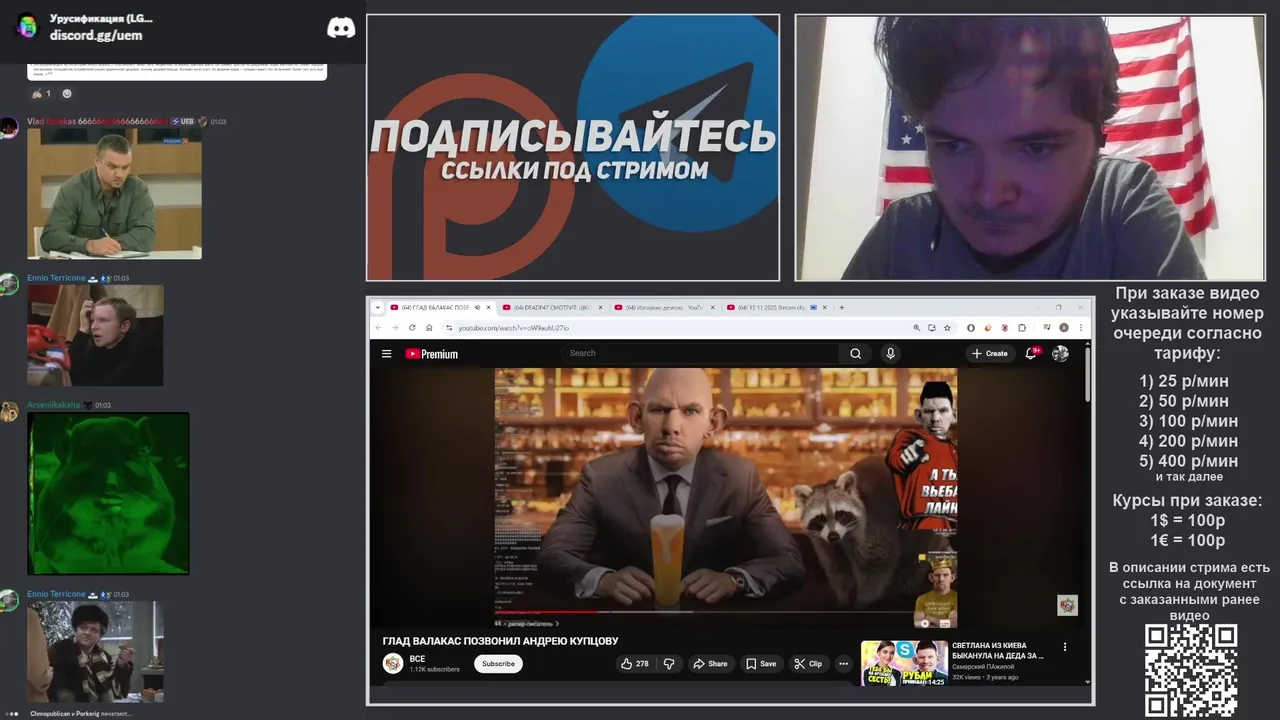Like the video with 278 likes
The height and width of the screenshot is (720, 1280).
[x=634, y=663]
